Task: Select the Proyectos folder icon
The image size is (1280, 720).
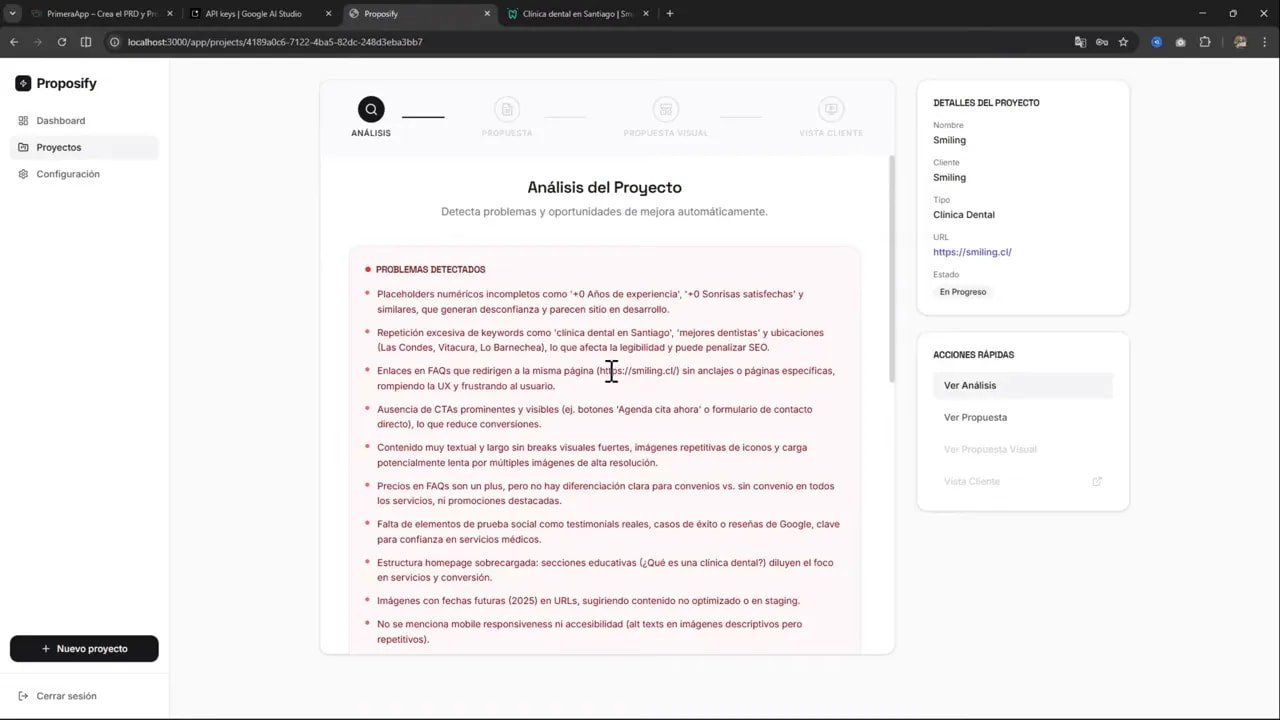Action: 23,147
